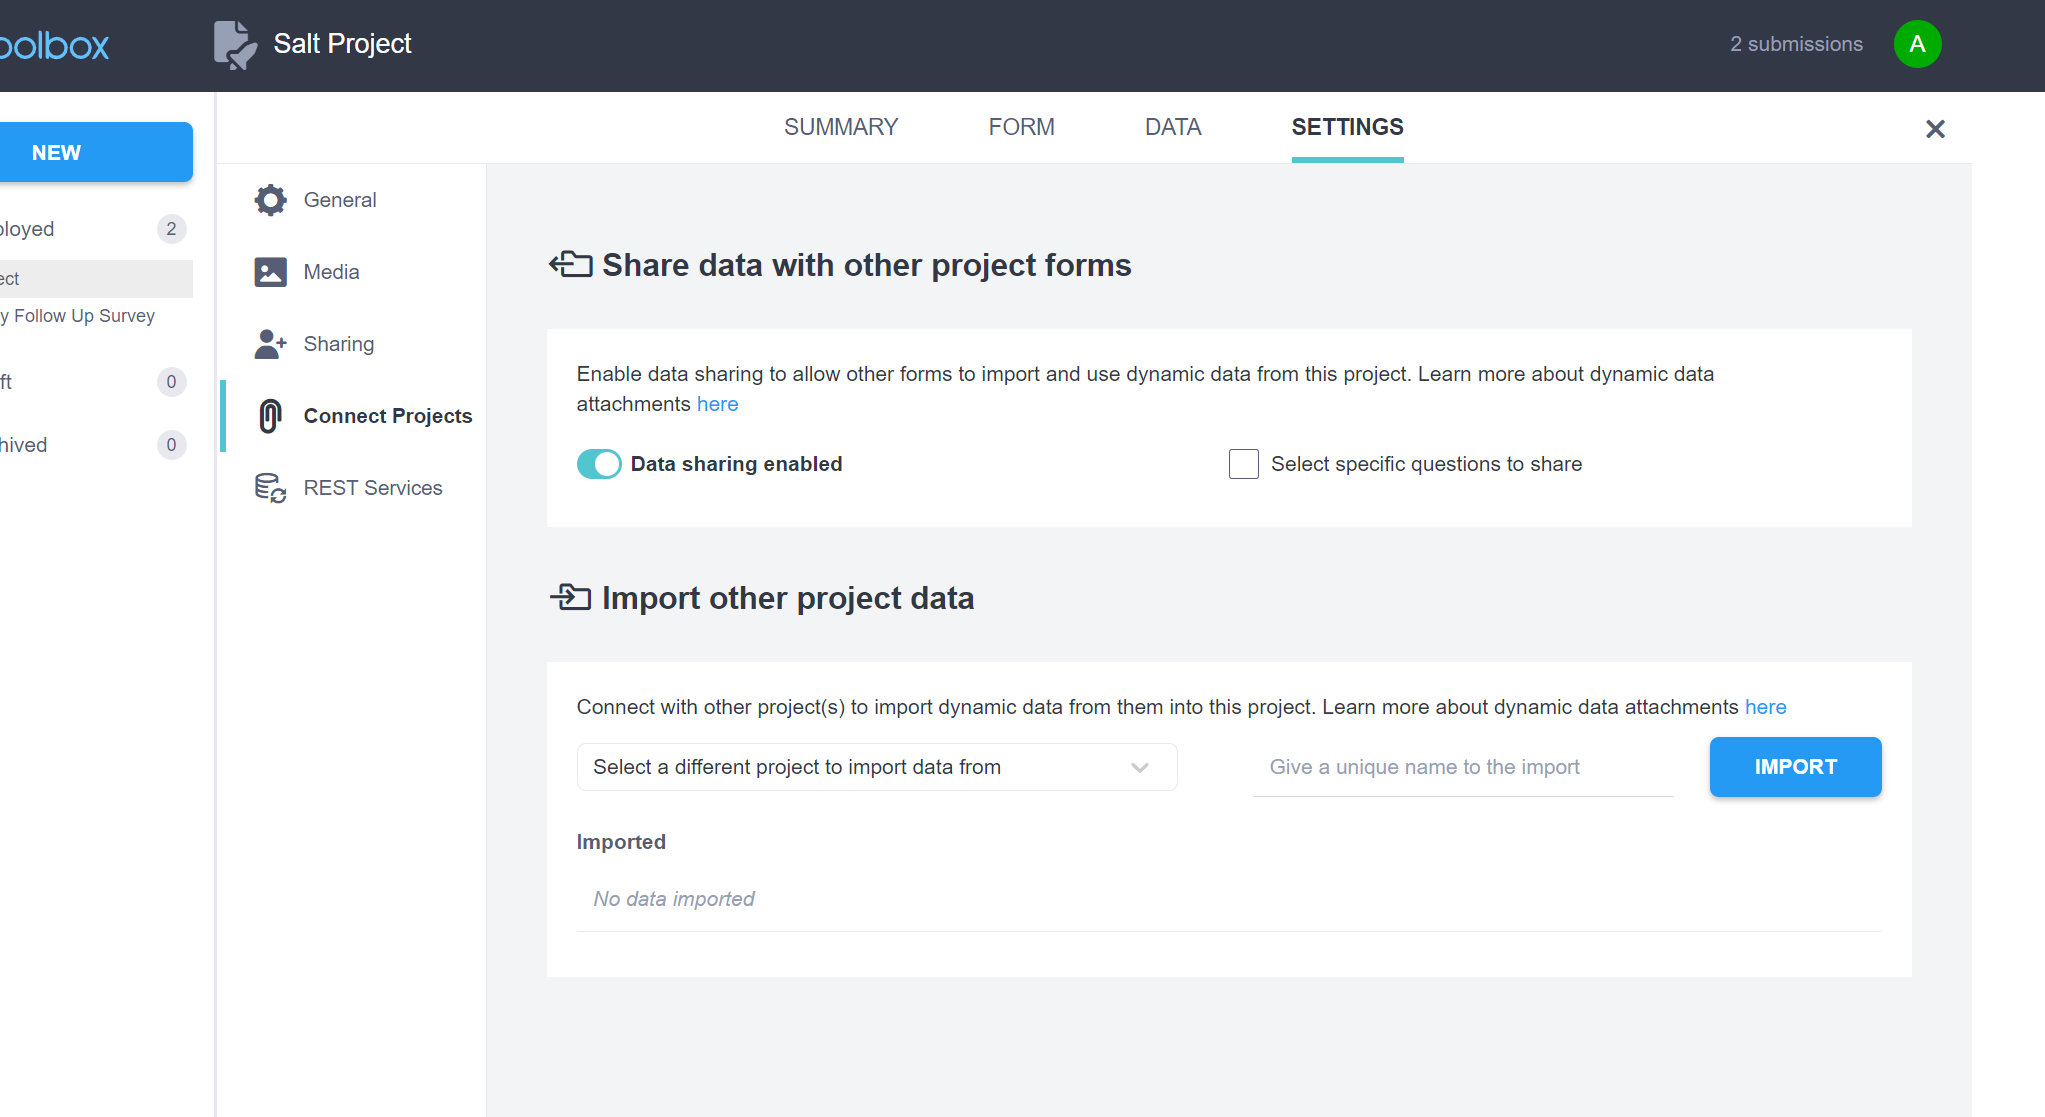Screen dimensions: 2045x1117
Task: Click the Media image icon
Action: pyautogui.click(x=270, y=272)
